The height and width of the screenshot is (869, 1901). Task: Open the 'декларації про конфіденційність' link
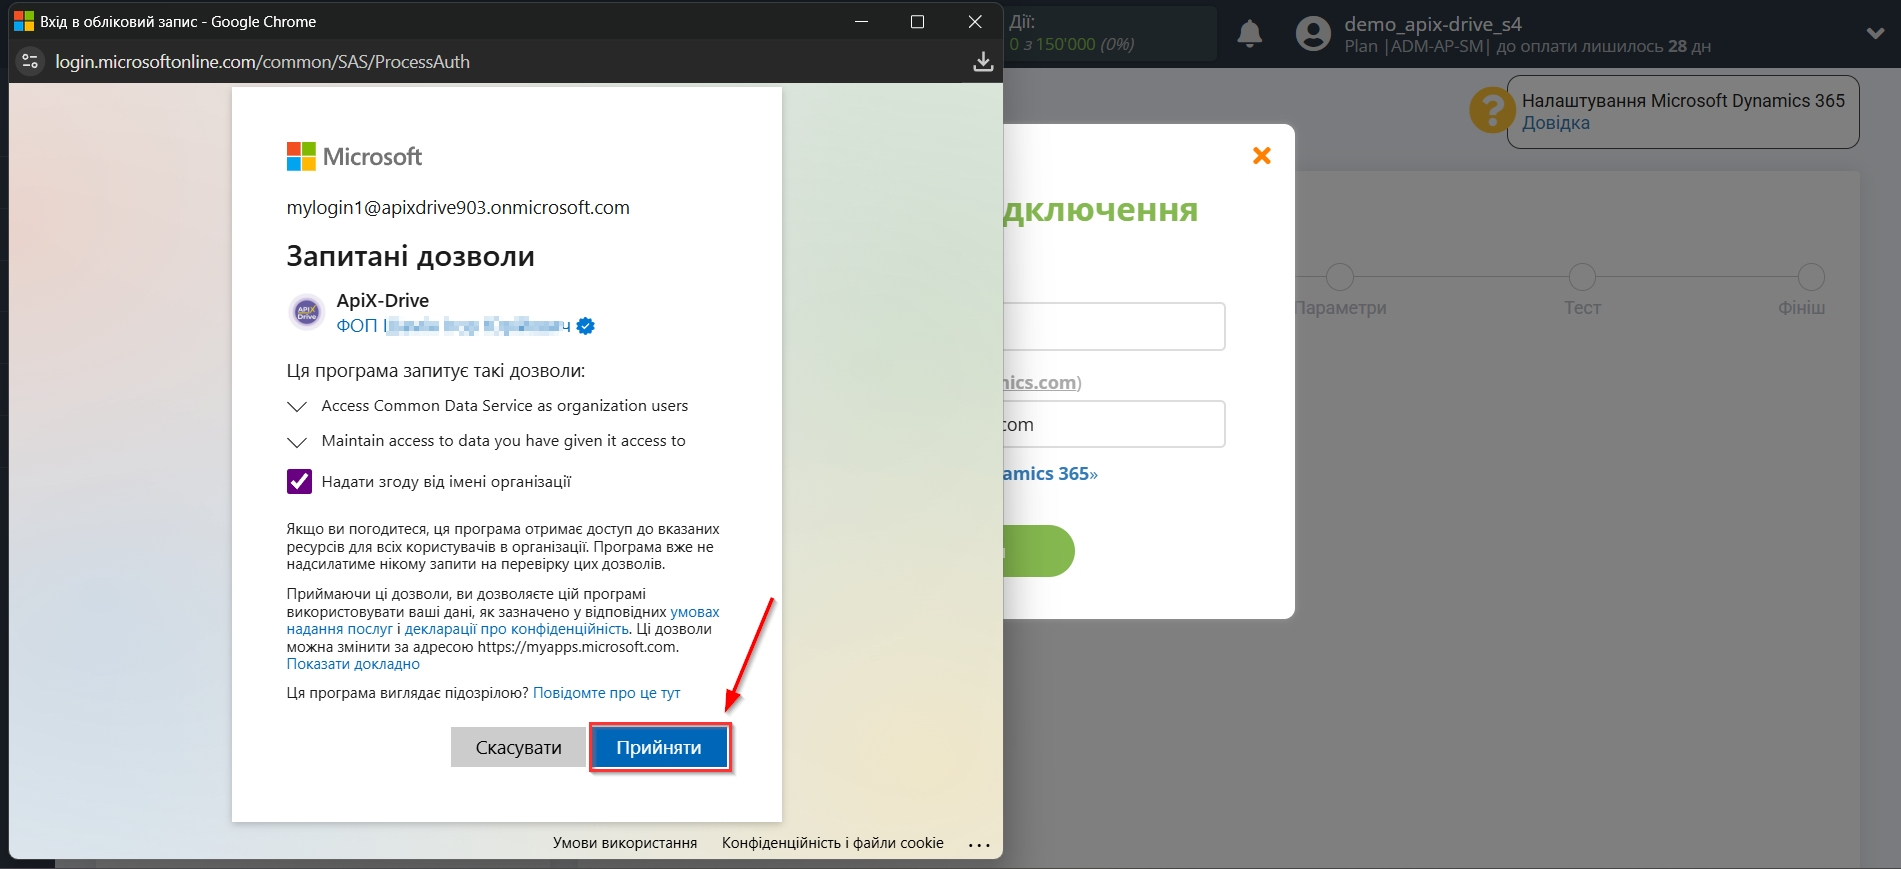(x=517, y=629)
